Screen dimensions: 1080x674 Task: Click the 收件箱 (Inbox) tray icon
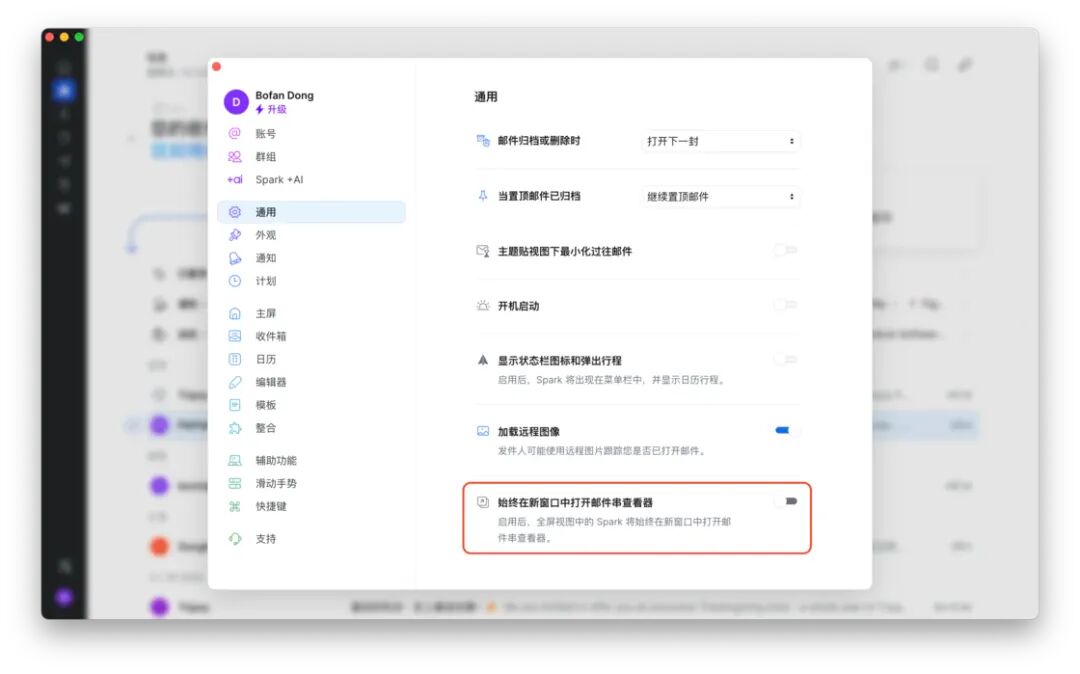[234, 336]
